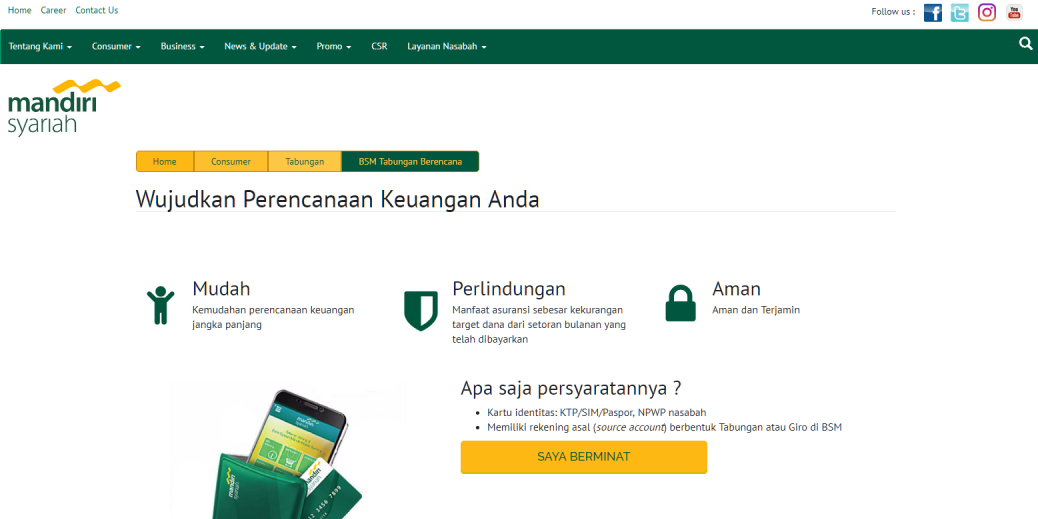Click the Perlindungan shield icon
This screenshot has width=1038, height=519.
coord(421,310)
